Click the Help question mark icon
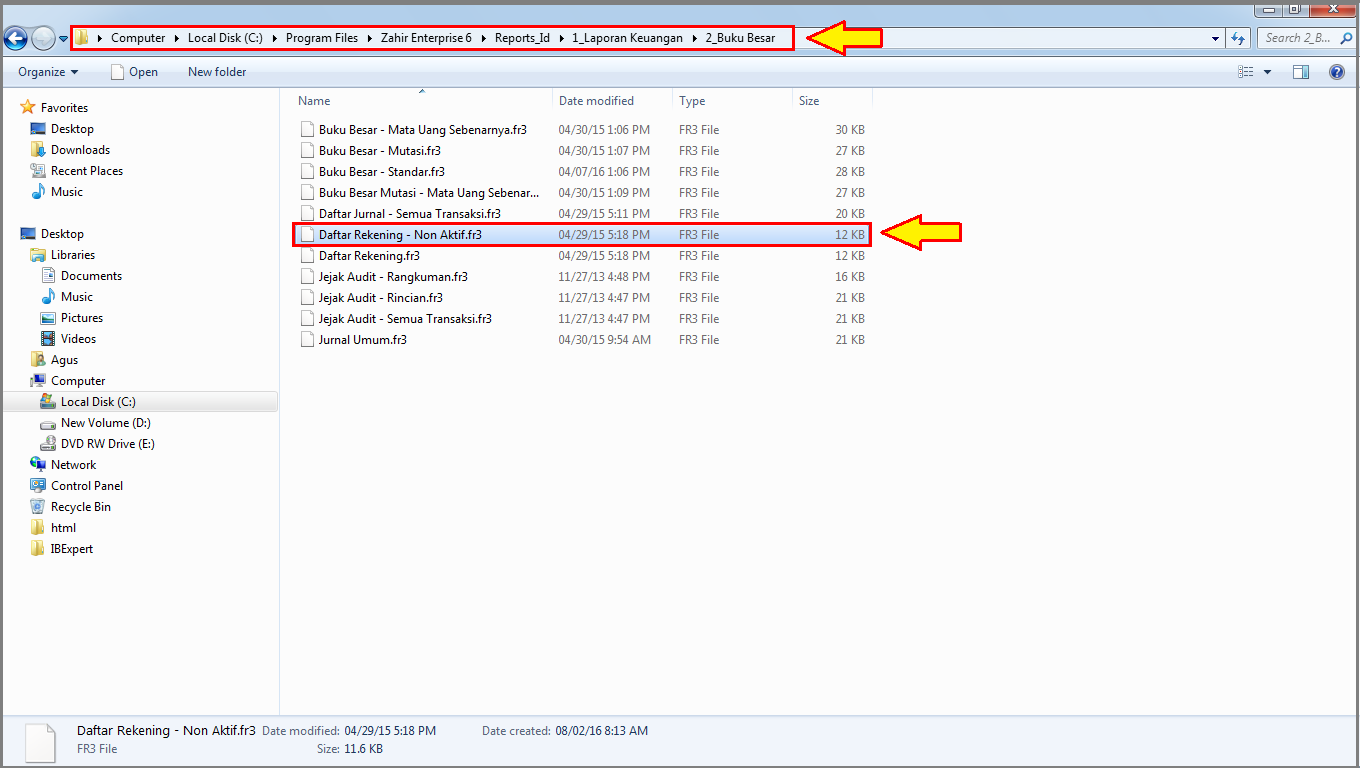 [1336, 72]
